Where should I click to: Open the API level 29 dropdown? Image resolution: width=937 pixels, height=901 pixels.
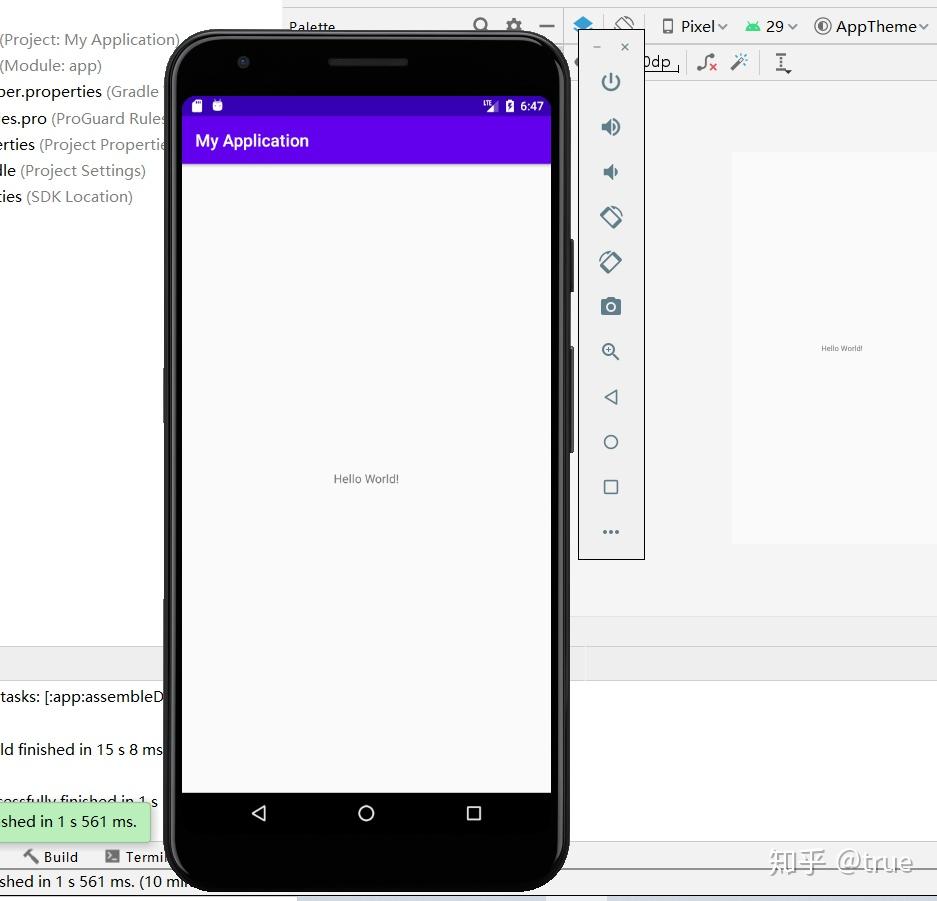tap(771, 26)
